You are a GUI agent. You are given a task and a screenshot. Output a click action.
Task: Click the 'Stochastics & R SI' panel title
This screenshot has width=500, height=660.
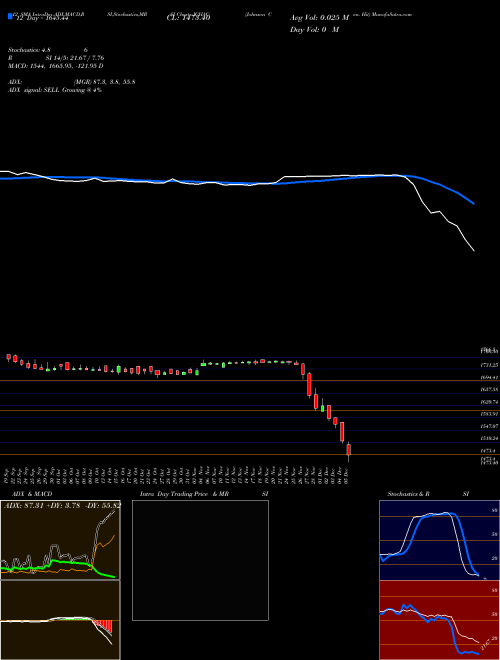(428, 494)
